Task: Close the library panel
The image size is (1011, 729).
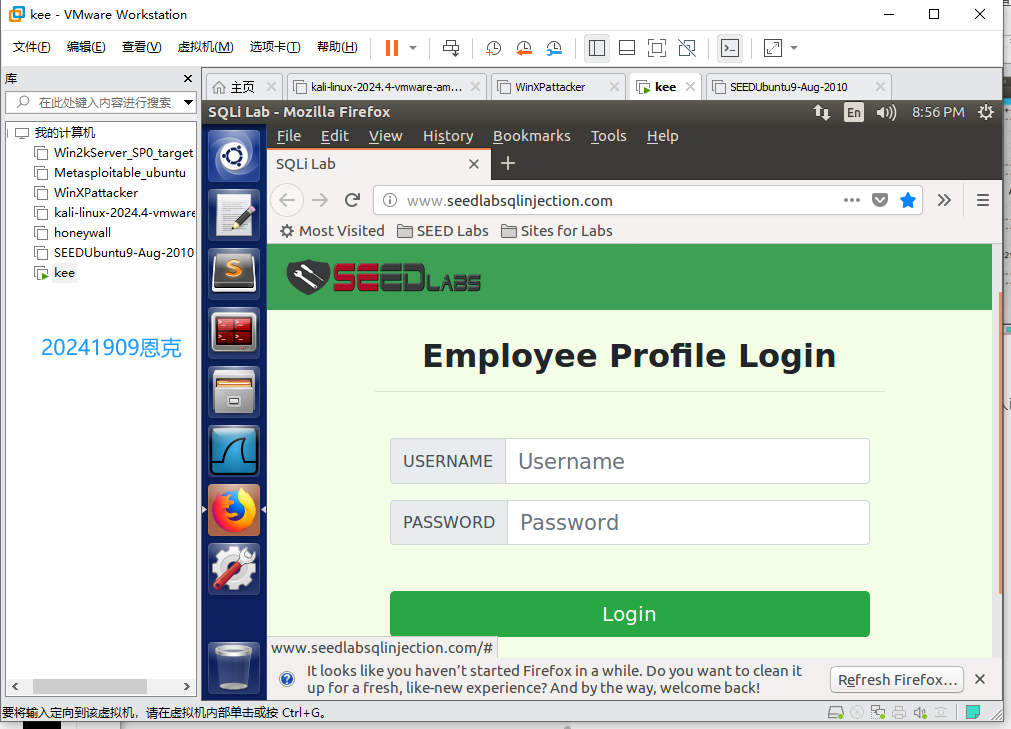Action: (188, 79)
